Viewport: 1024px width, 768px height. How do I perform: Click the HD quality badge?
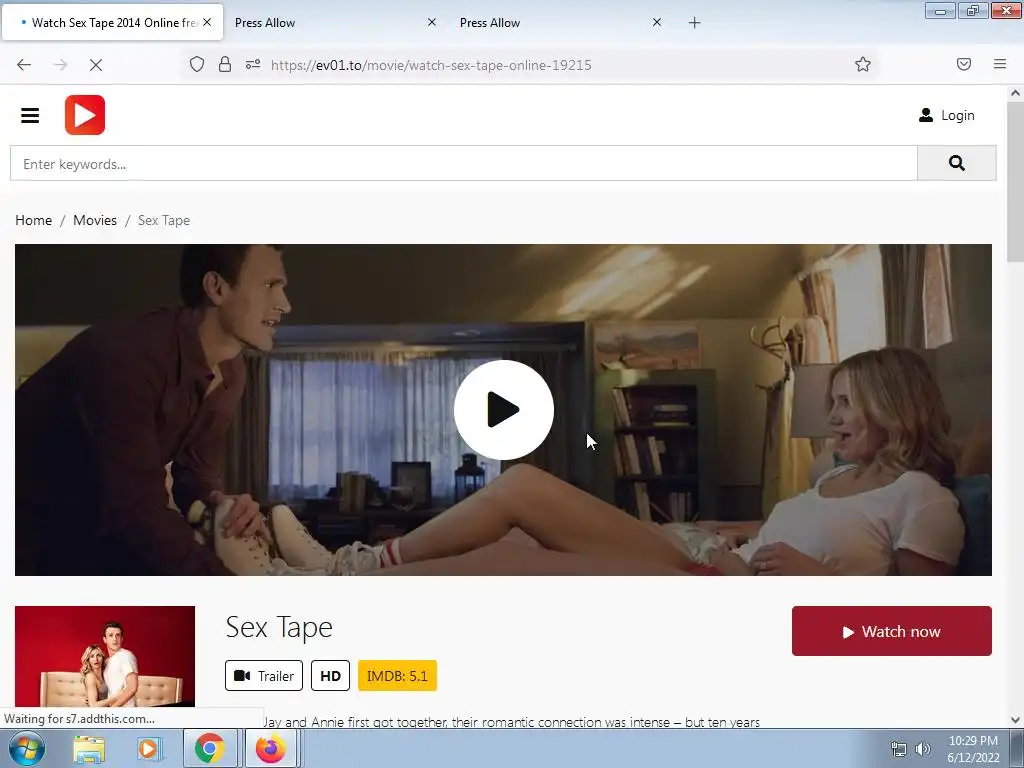tap(330, 675)
